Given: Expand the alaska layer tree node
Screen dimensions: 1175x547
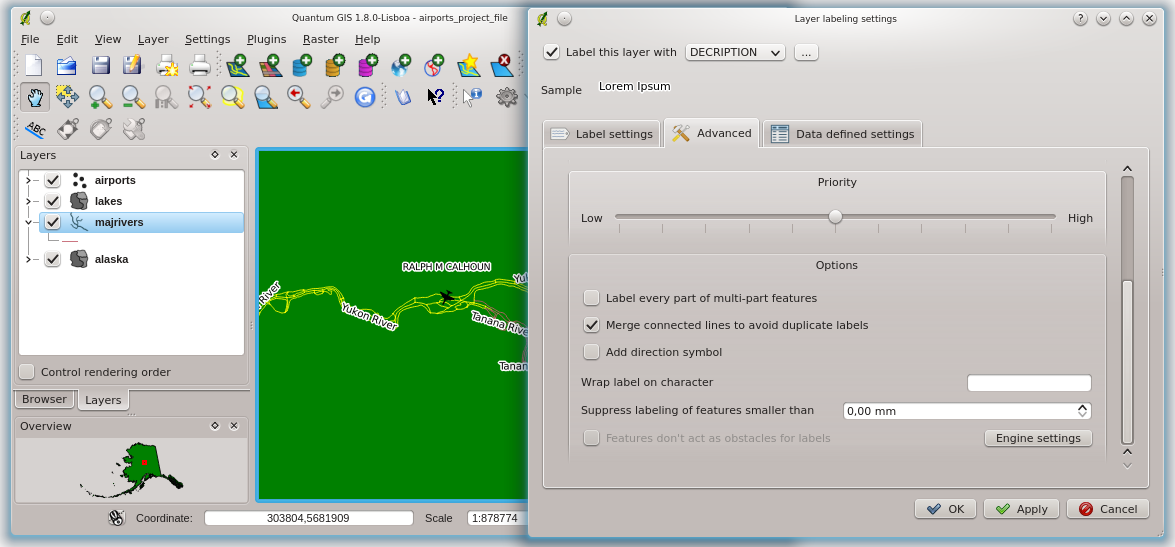Looking at the screenshot, I should click(x=28, y=259).
